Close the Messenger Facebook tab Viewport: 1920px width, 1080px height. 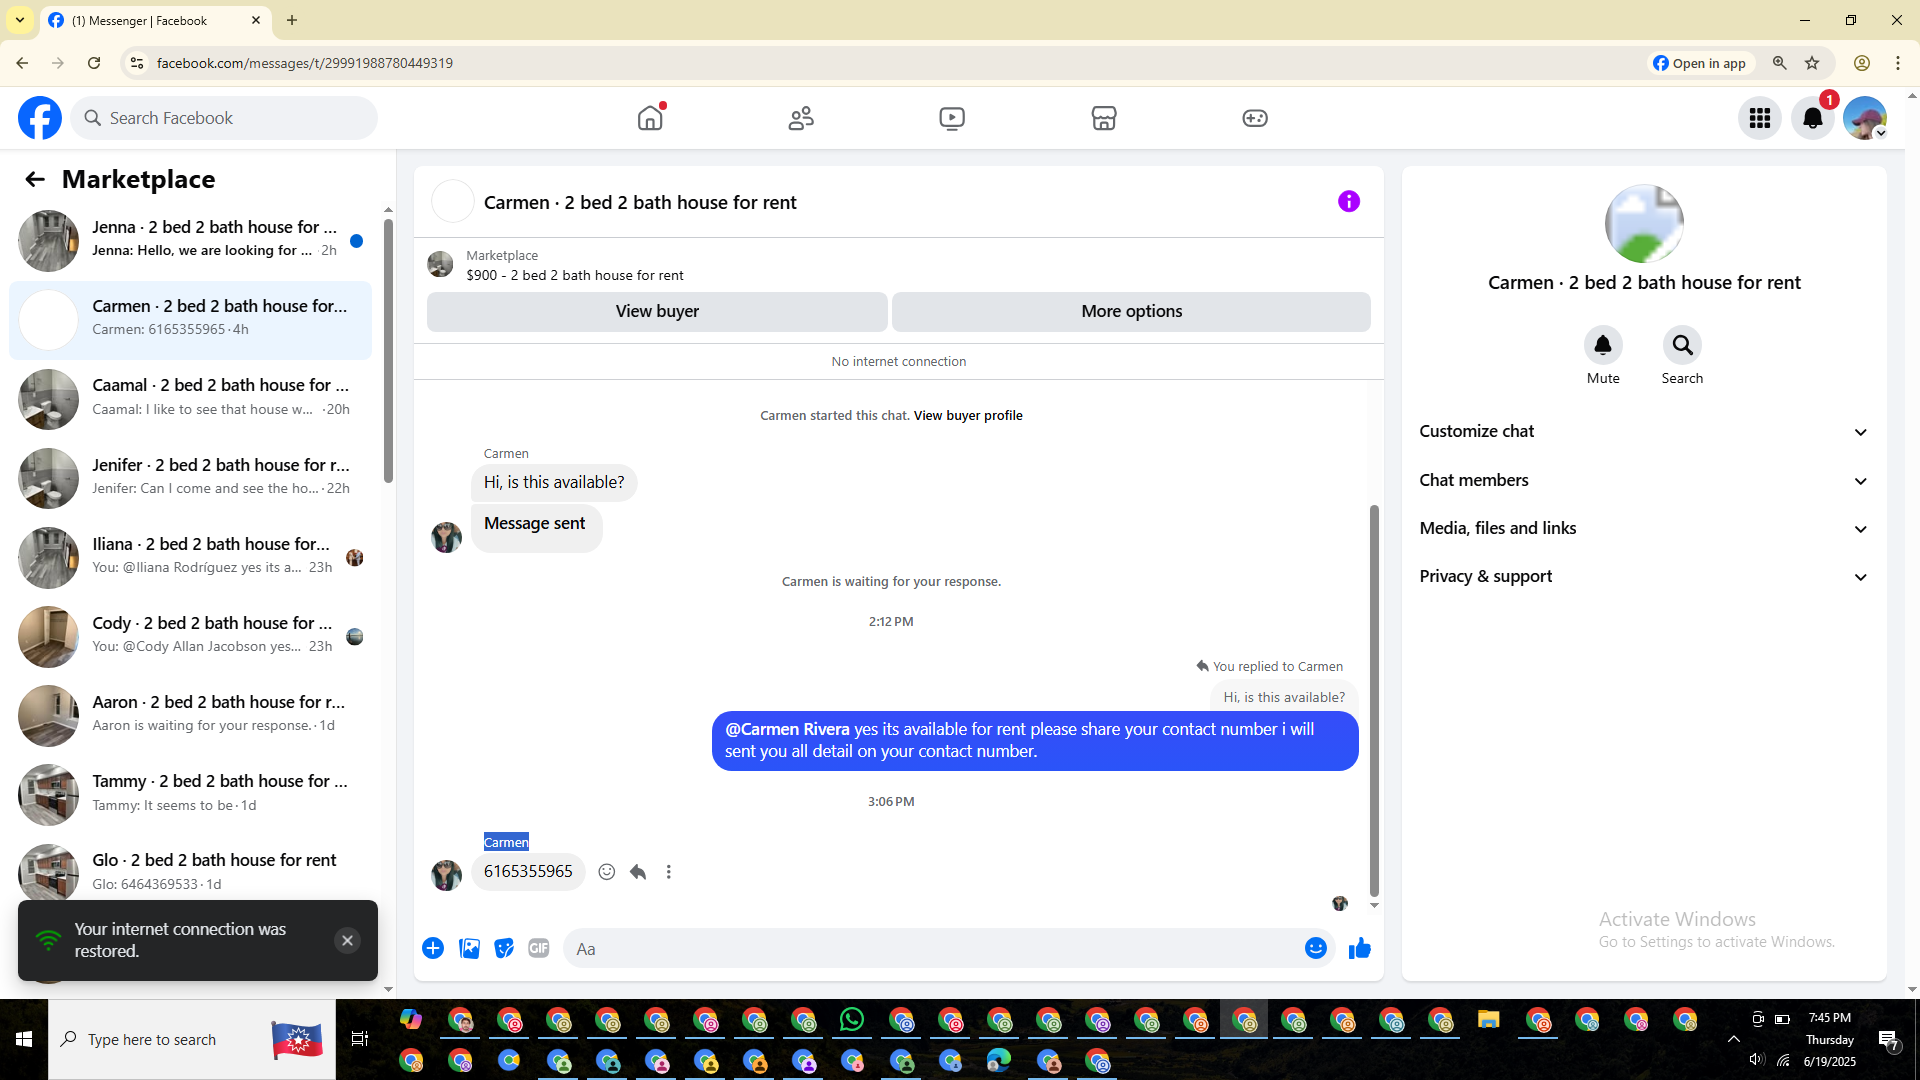(256, 20)
